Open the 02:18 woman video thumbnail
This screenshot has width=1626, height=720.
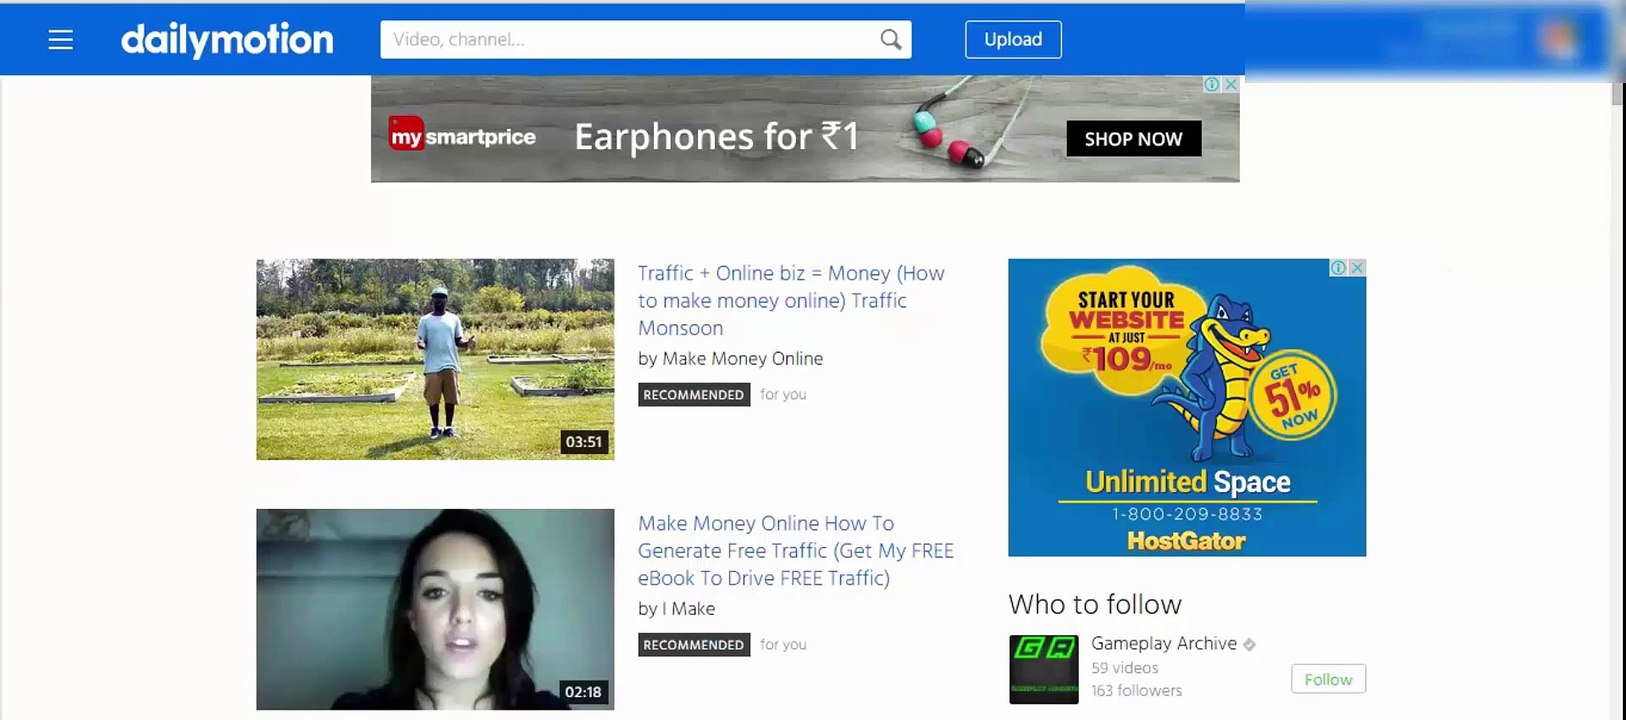pyautogui.click(x=435, y=609)
